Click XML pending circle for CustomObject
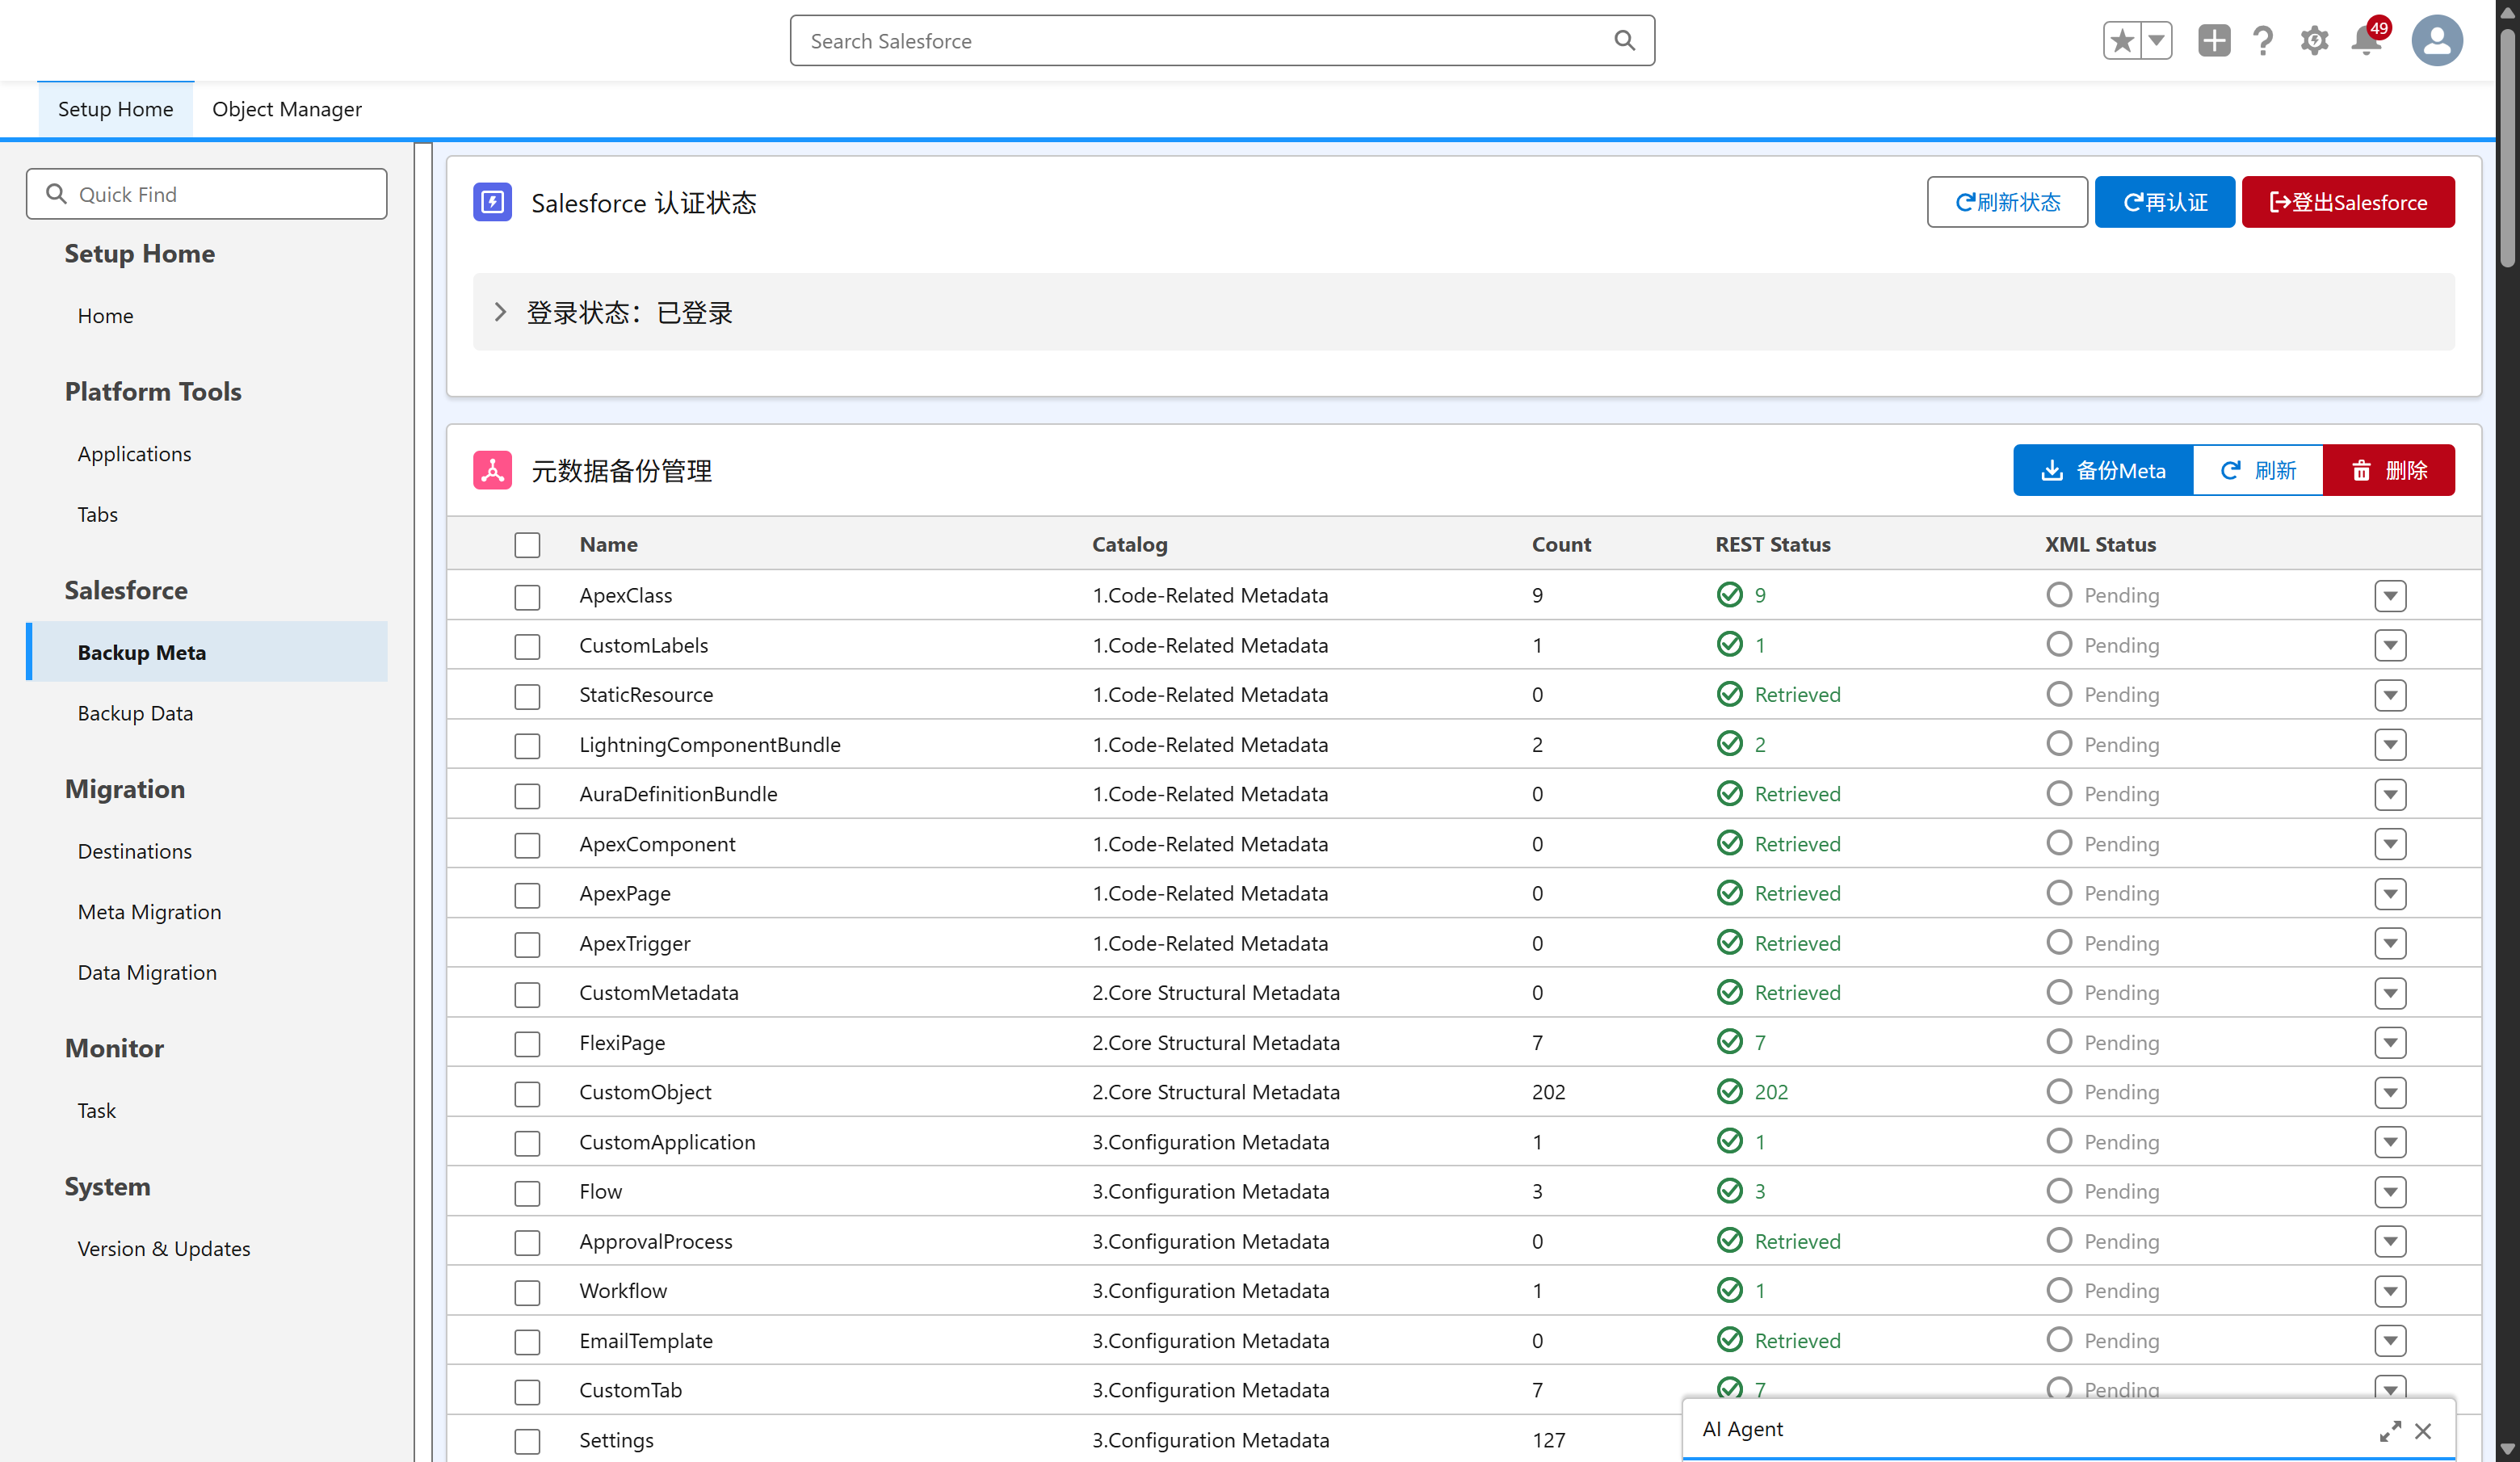Image resolution: width=2520 pixels, height=1462 pixels. coord(2059,1092)
